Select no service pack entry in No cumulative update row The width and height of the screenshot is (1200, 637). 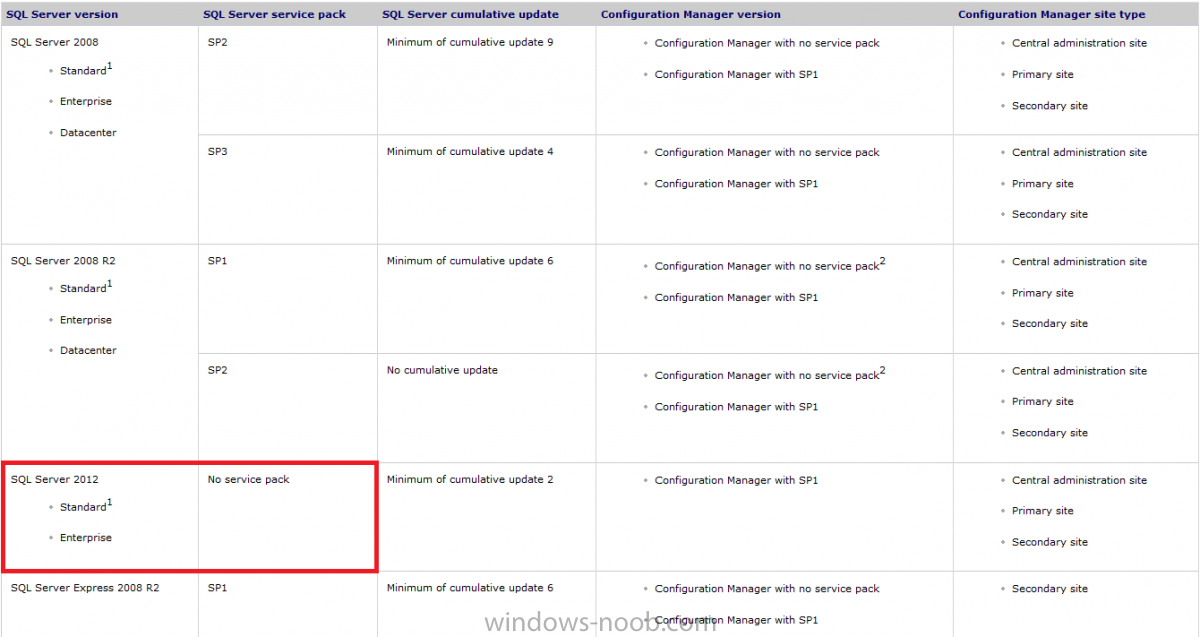pyautogui.click(x=770, y=374)
